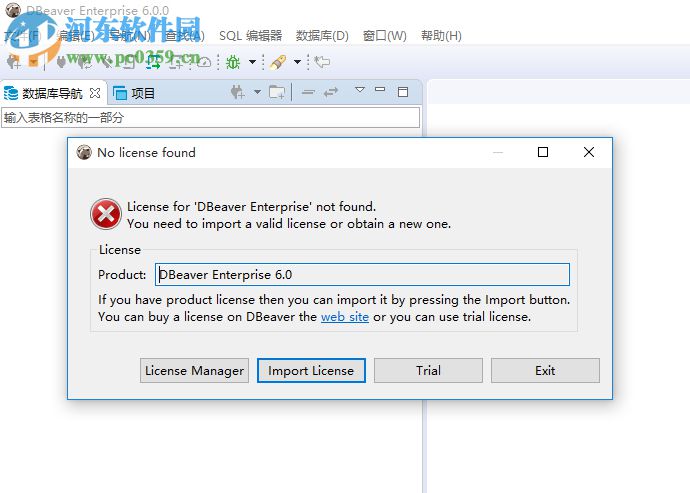This screenshot has height=493, width=690.
Task: Click the Import License button
Action: [311, 371]
